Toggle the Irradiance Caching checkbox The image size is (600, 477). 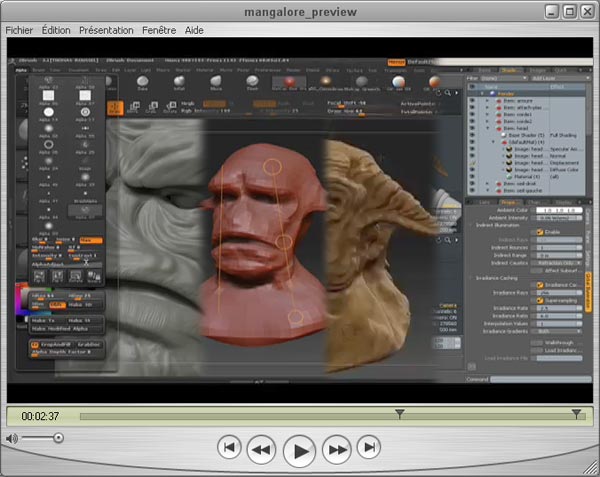tap(540, 284)
